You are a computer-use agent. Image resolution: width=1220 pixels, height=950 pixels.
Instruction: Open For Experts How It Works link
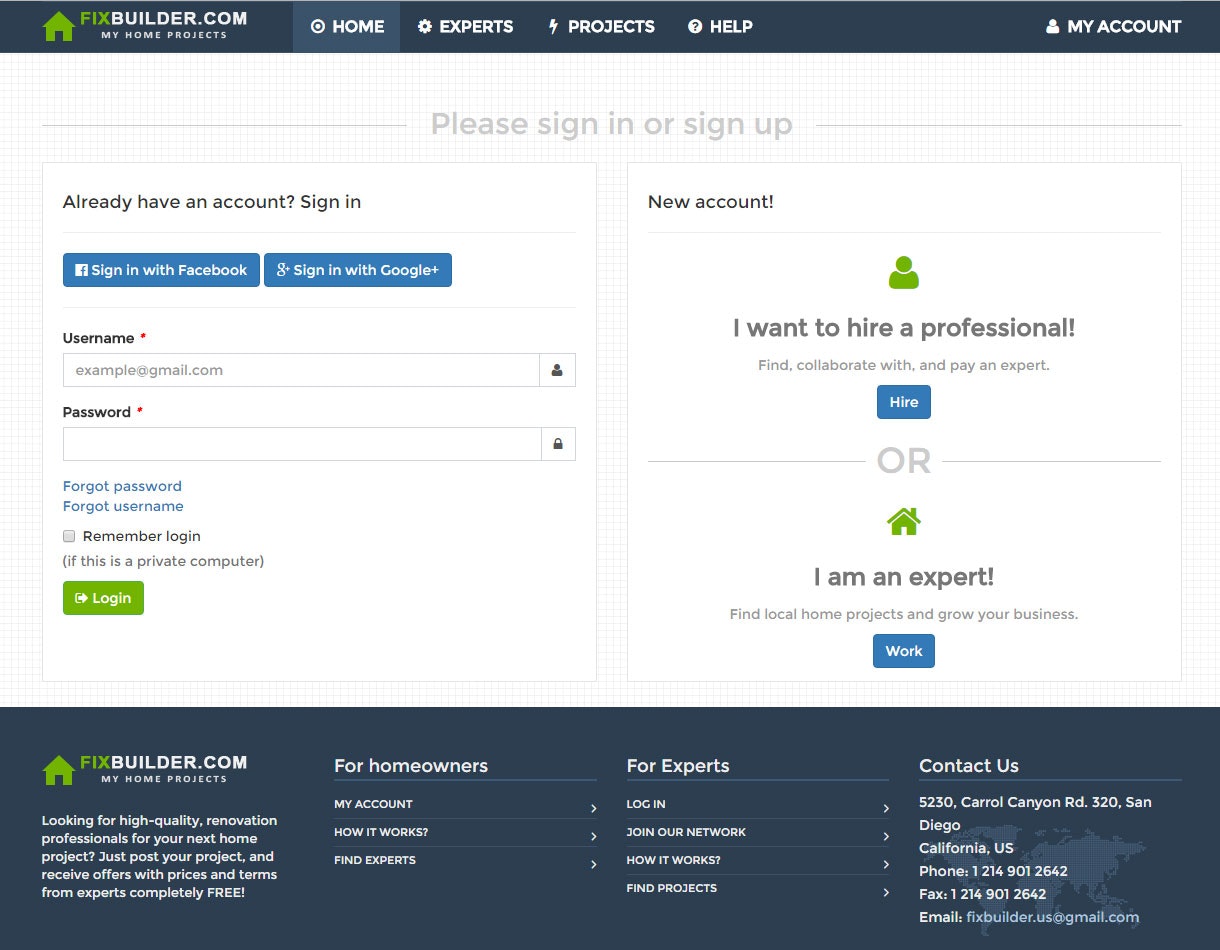pos(673,860)
